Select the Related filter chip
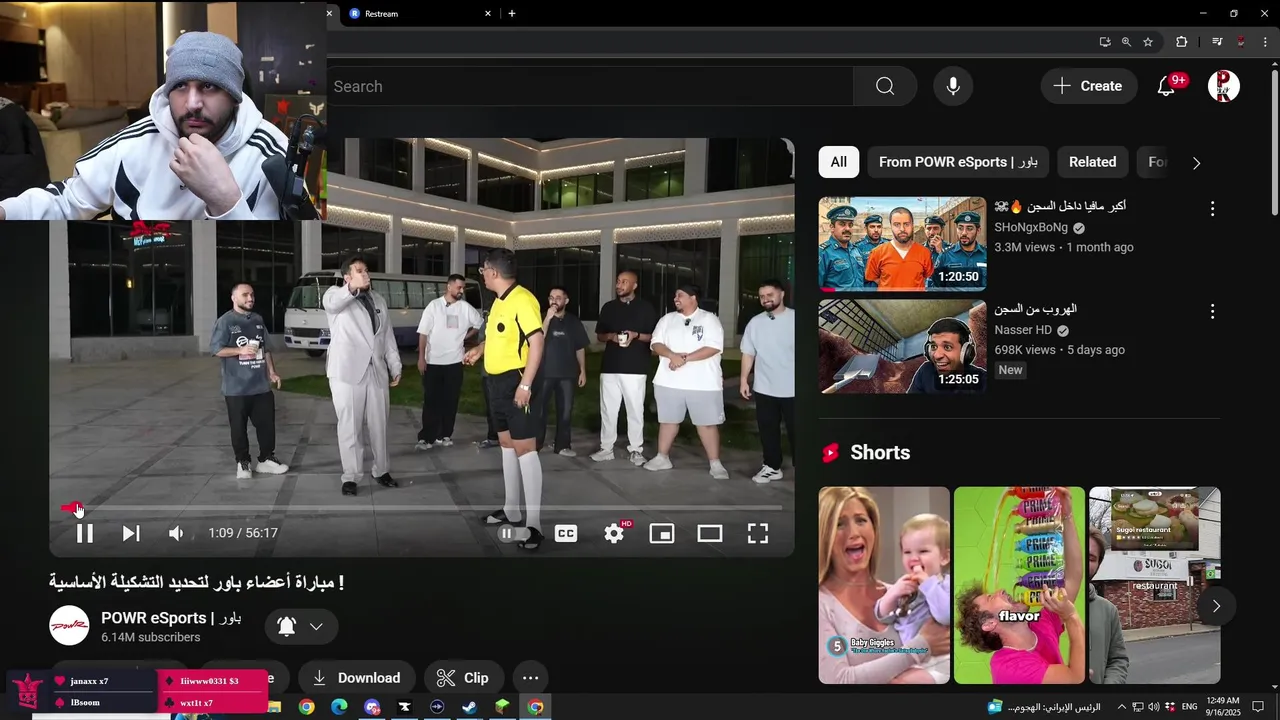 [x=1092, y=162]
